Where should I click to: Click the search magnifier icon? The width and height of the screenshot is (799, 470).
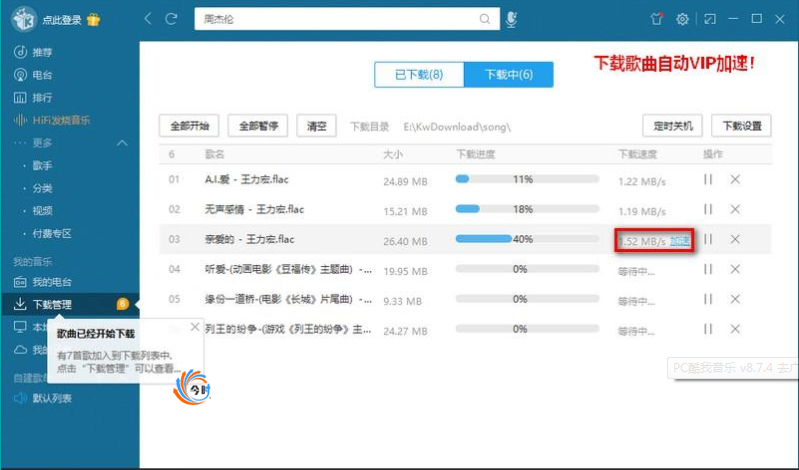[485, 19]
